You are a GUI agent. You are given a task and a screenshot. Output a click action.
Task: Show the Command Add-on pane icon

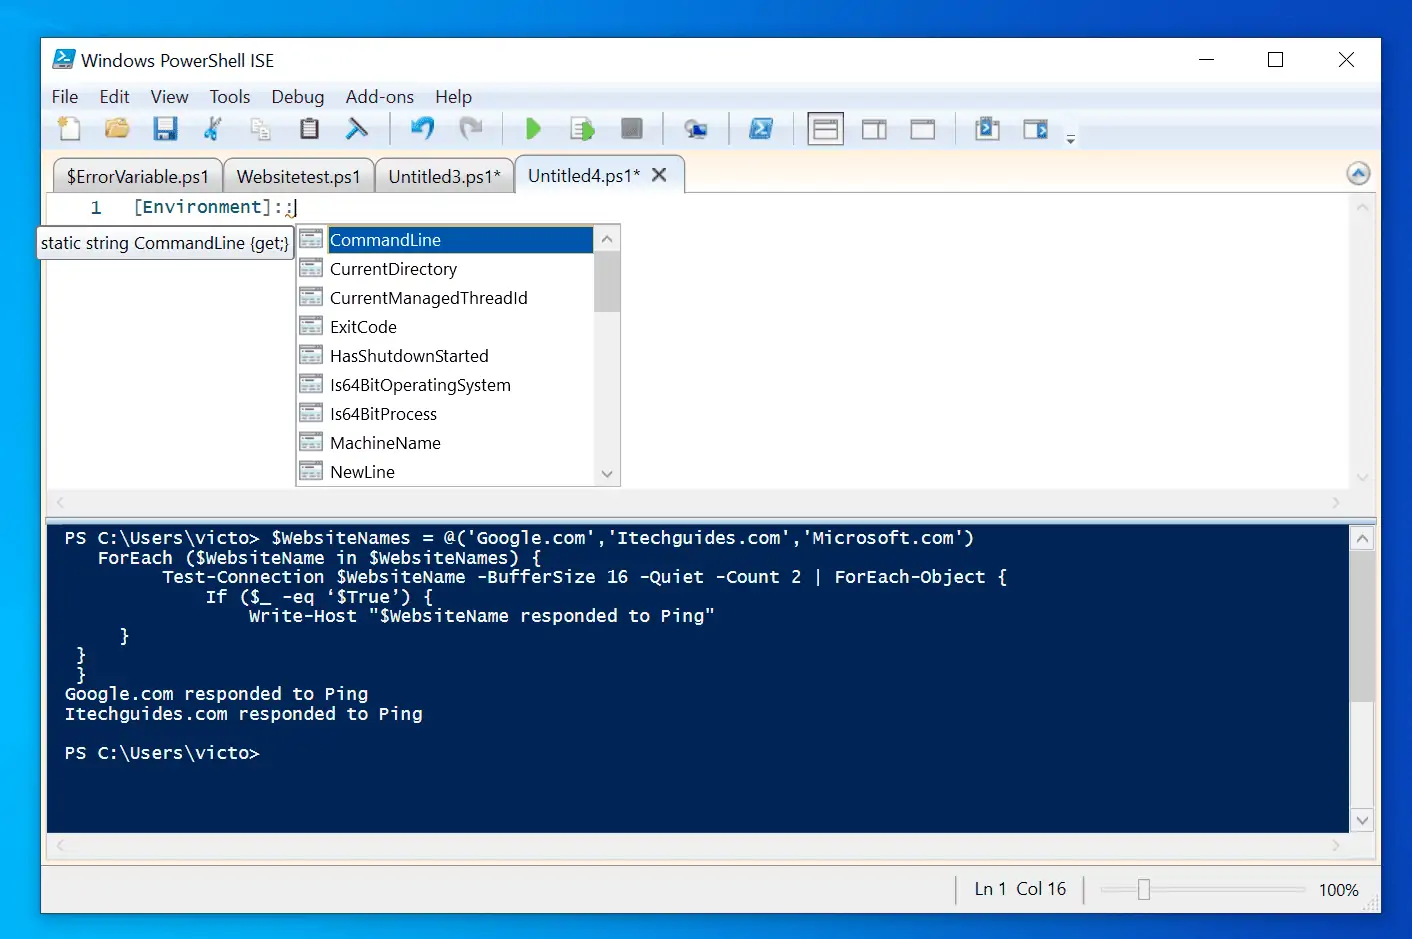click(1035, 129)
